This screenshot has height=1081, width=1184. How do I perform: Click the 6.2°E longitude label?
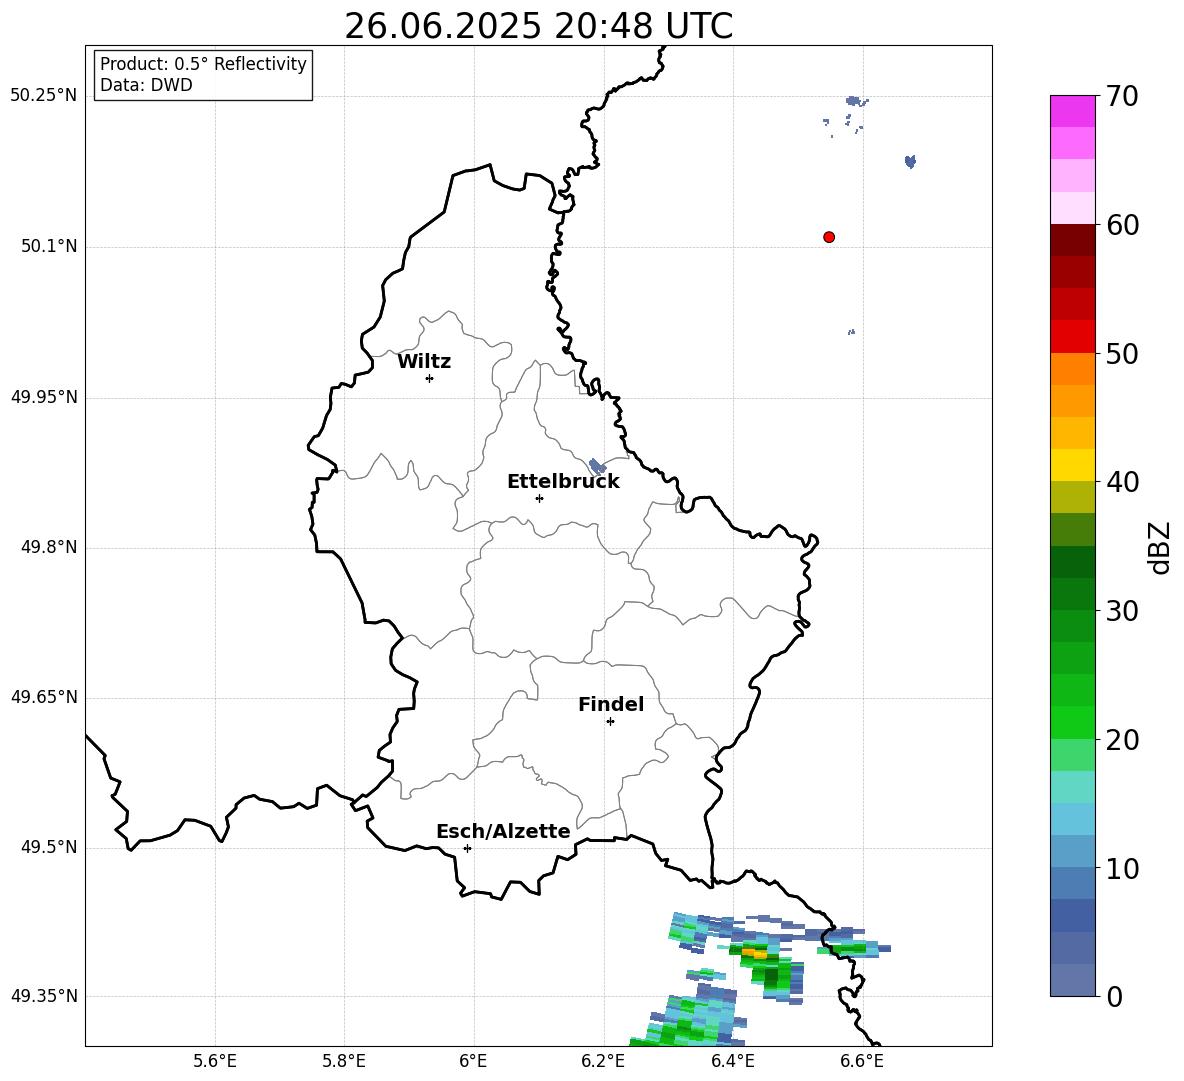pos(603,1061)
